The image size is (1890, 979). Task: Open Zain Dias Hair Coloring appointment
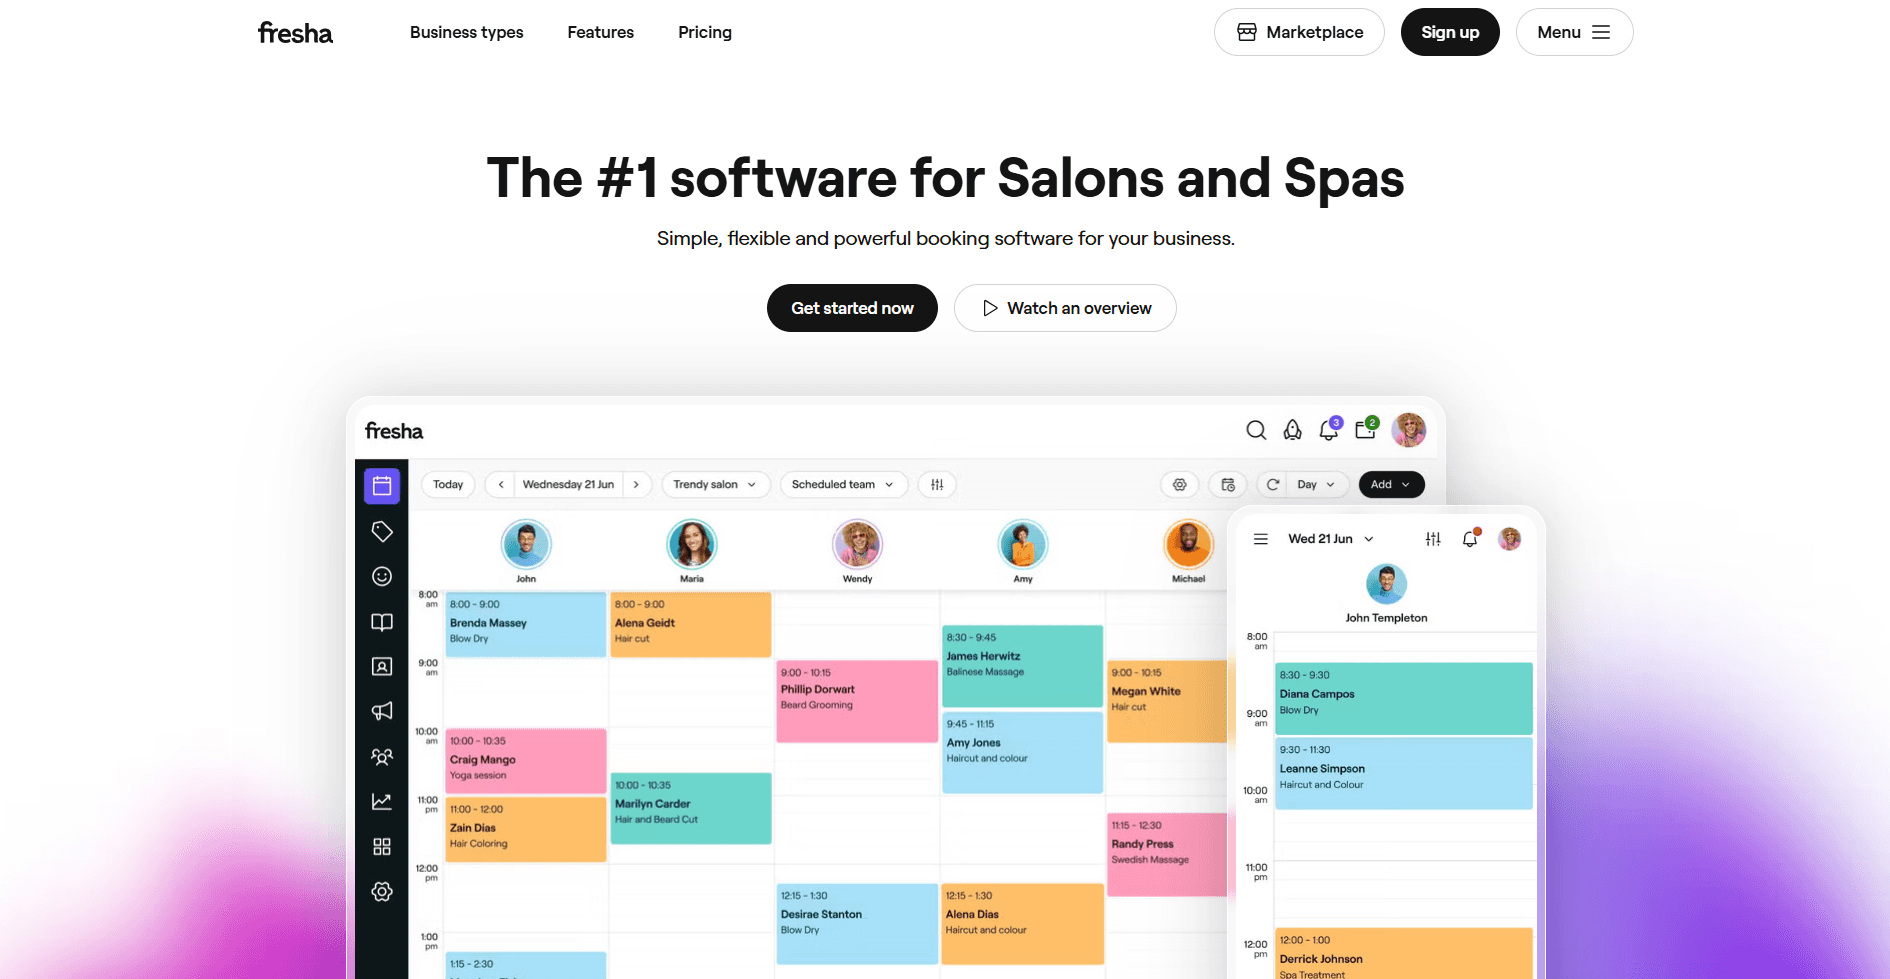coord(526,829)
